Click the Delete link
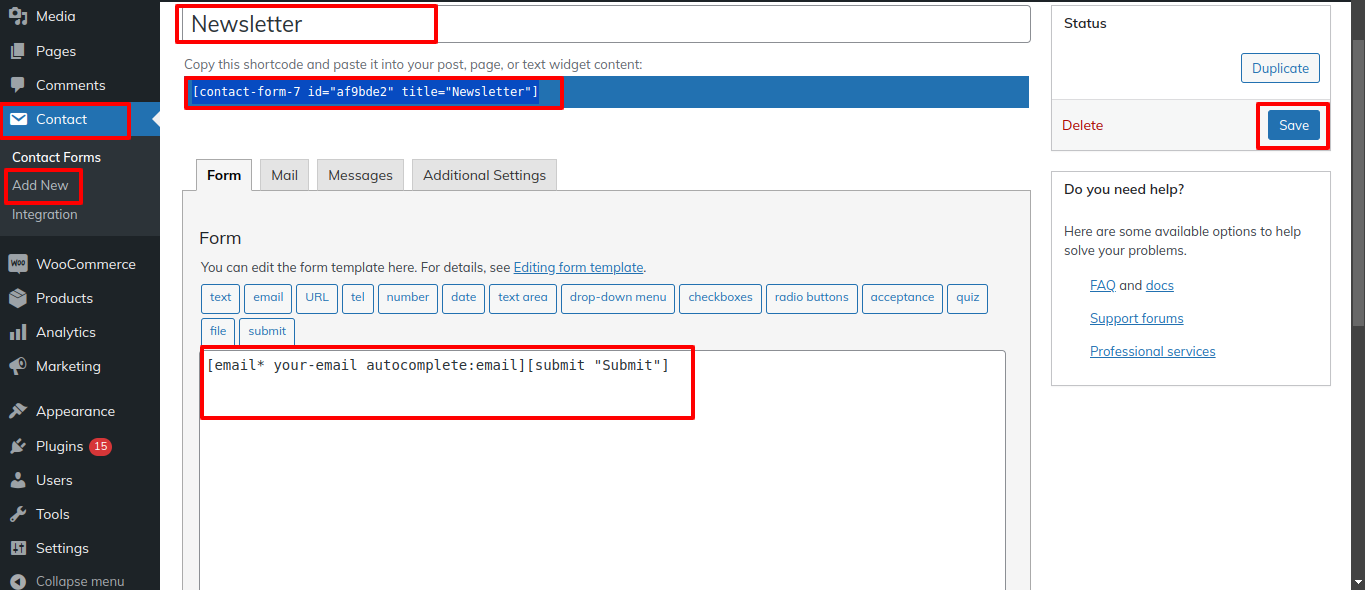This screenshot has width=1365, height=590. tap(1082, 126)
